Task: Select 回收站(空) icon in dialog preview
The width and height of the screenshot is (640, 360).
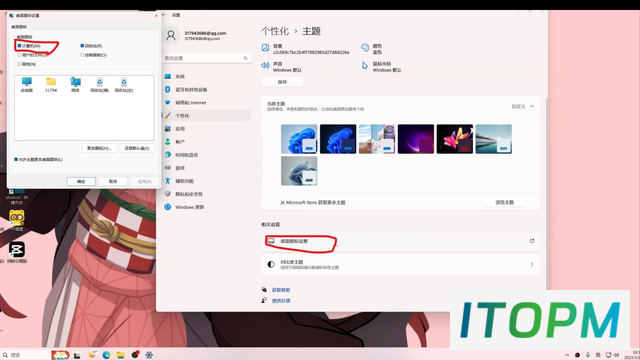Action: point(124,84)
